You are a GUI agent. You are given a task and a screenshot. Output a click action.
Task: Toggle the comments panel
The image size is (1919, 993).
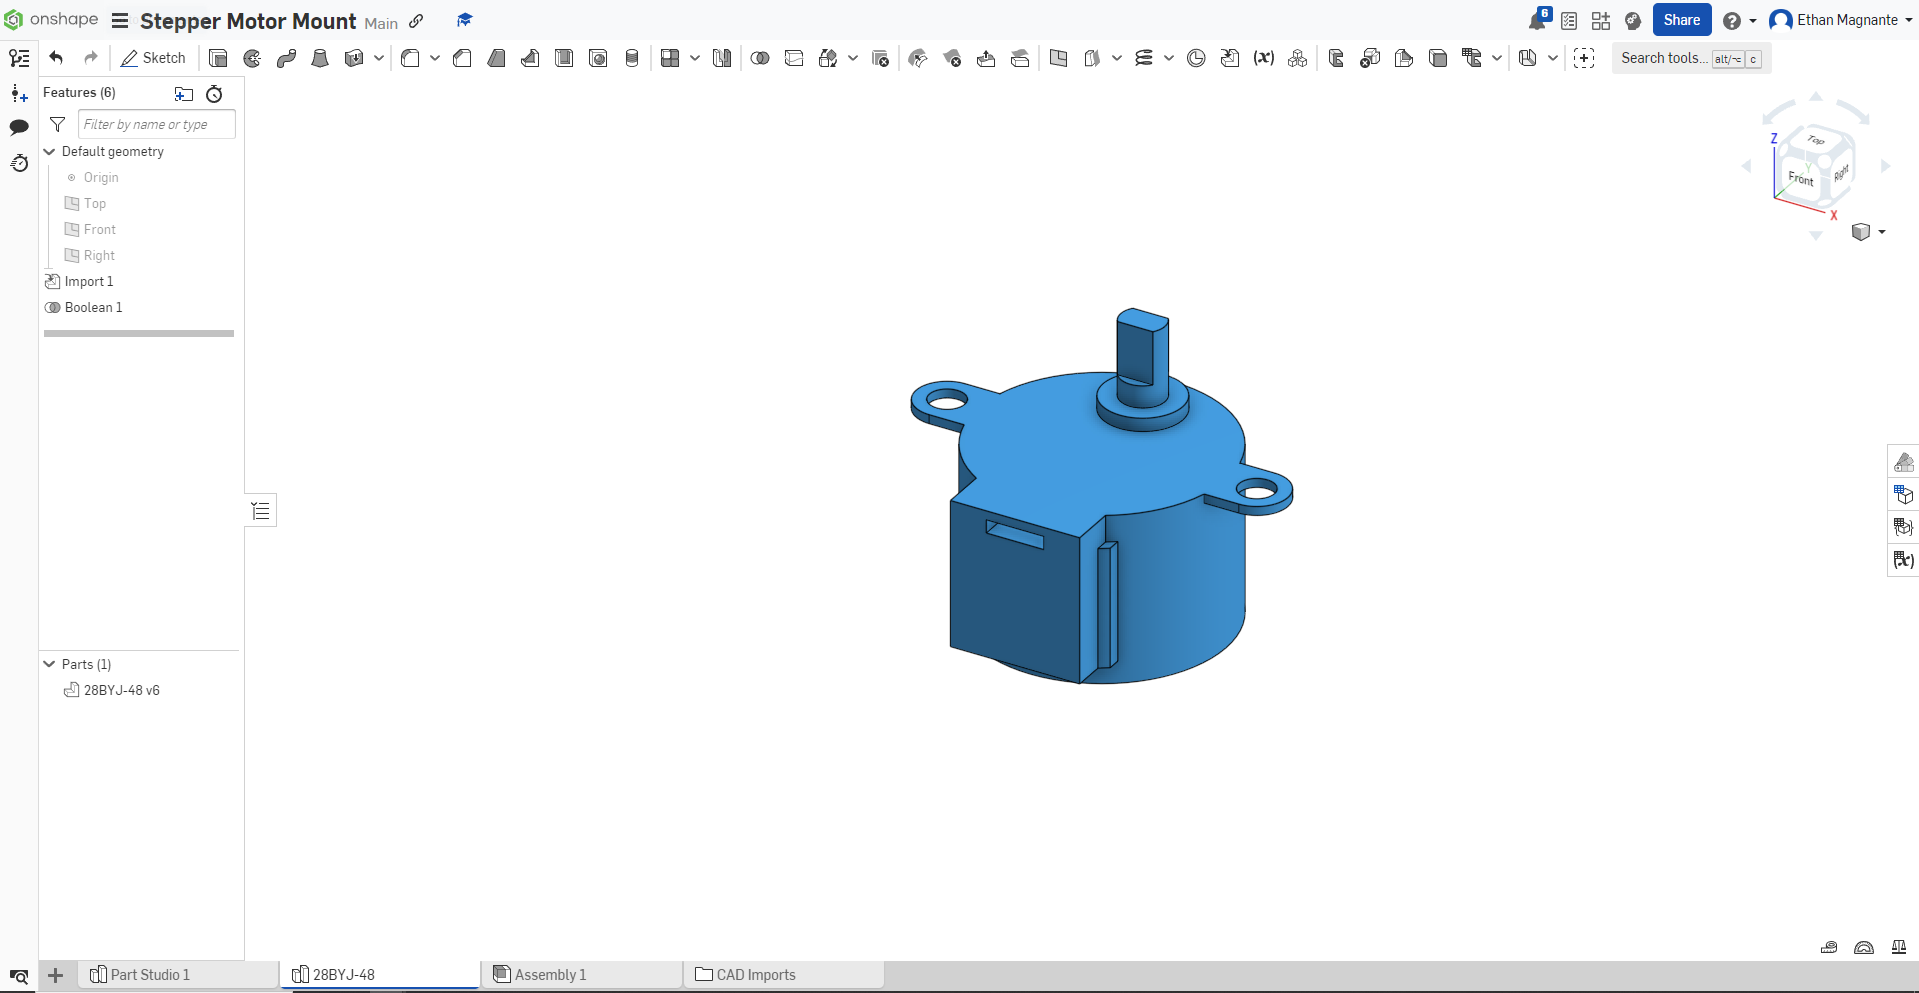click(19, 127)
